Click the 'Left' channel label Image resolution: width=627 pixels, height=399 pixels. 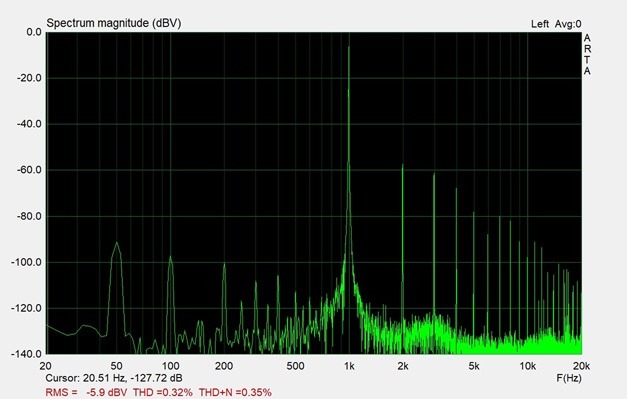(540, 24)
